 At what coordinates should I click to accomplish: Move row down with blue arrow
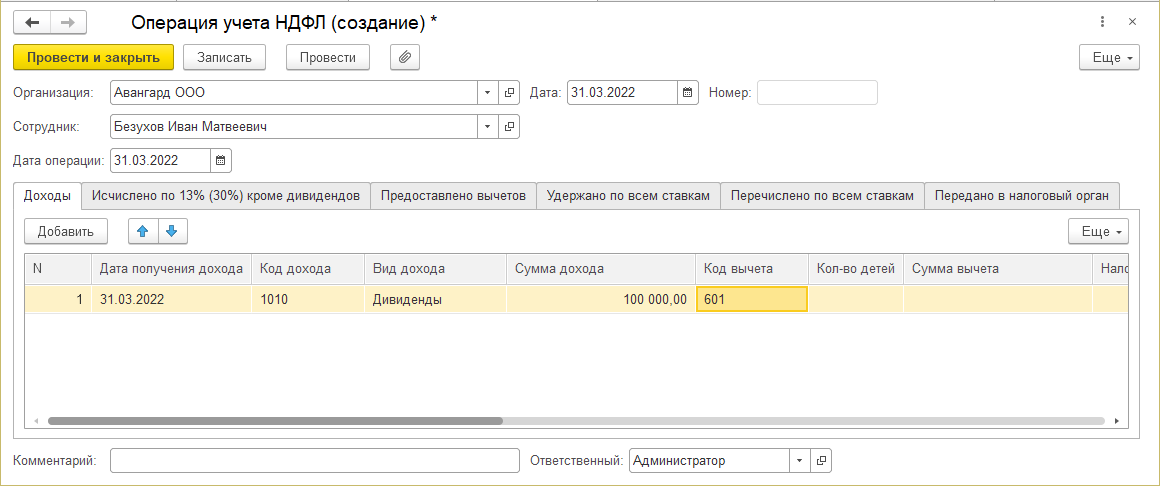[172, 231]
